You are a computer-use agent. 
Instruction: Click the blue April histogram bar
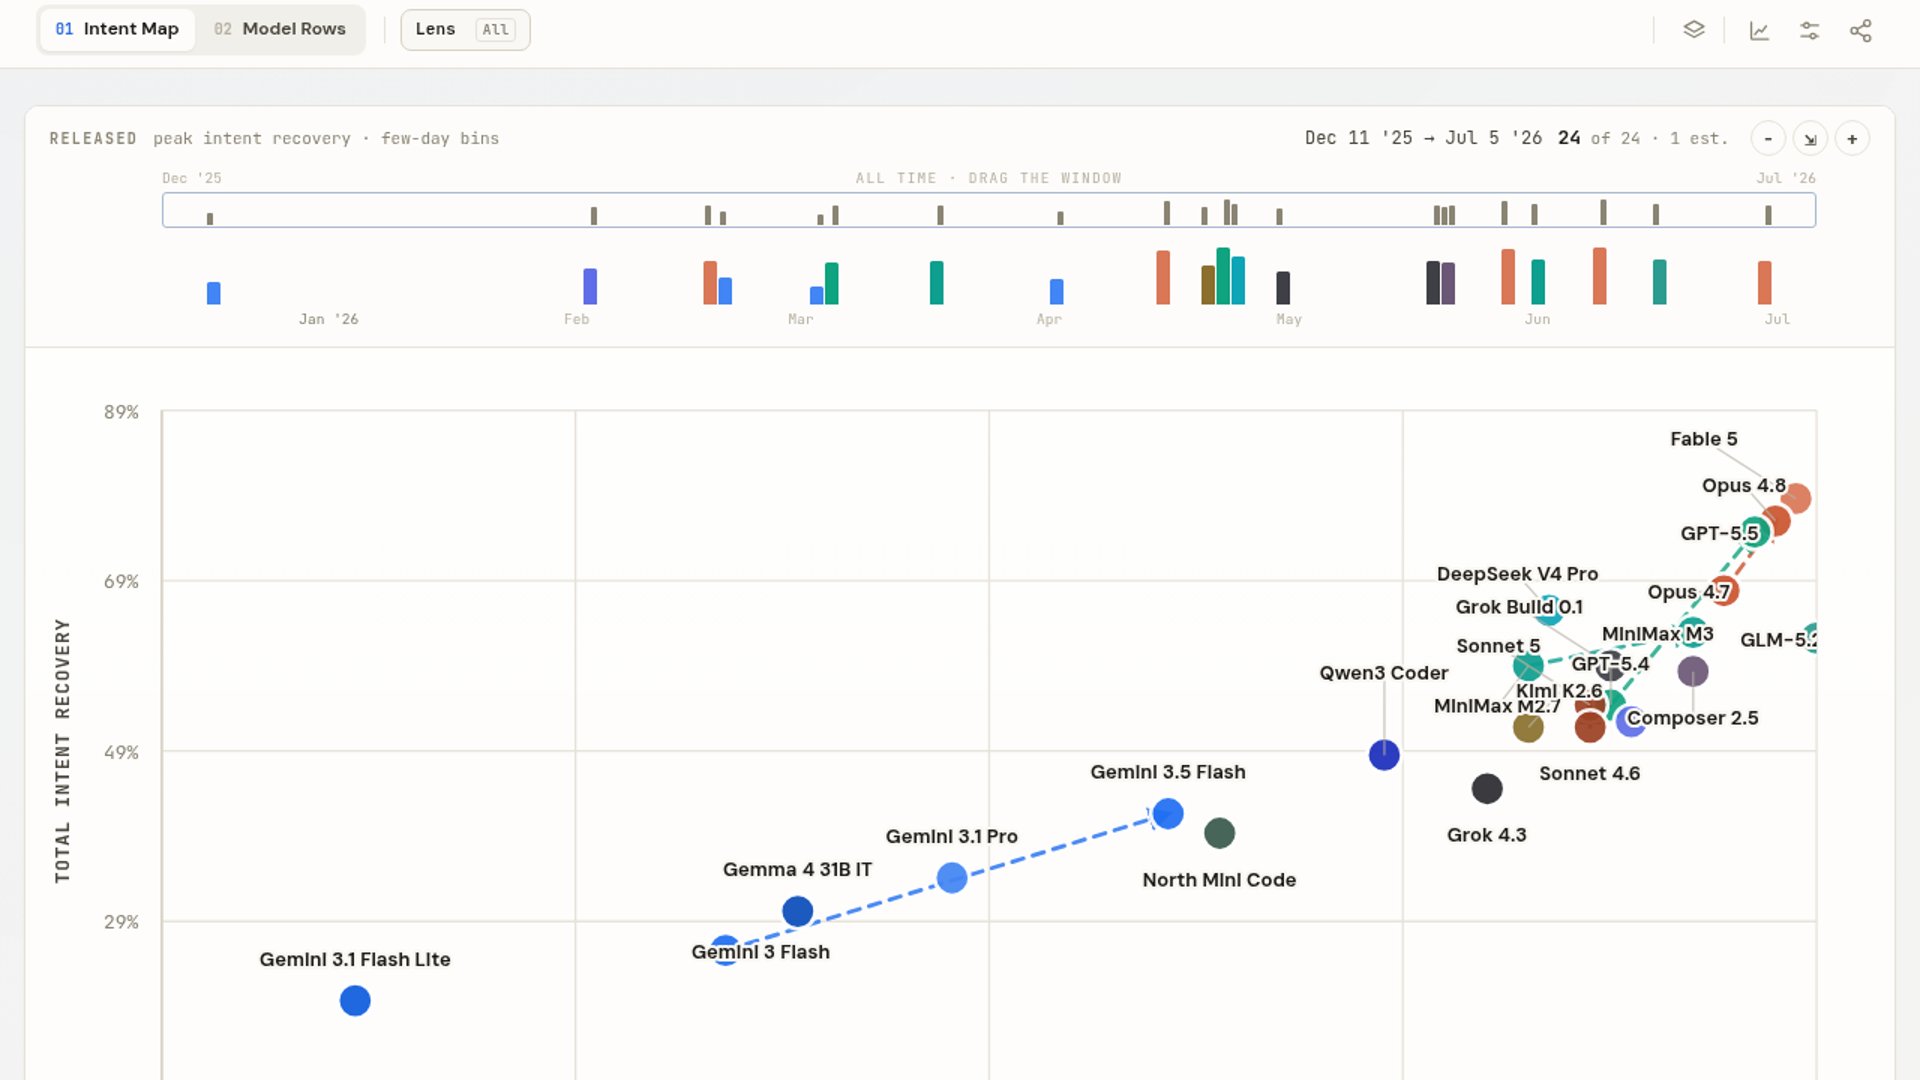pos(1056,291)
